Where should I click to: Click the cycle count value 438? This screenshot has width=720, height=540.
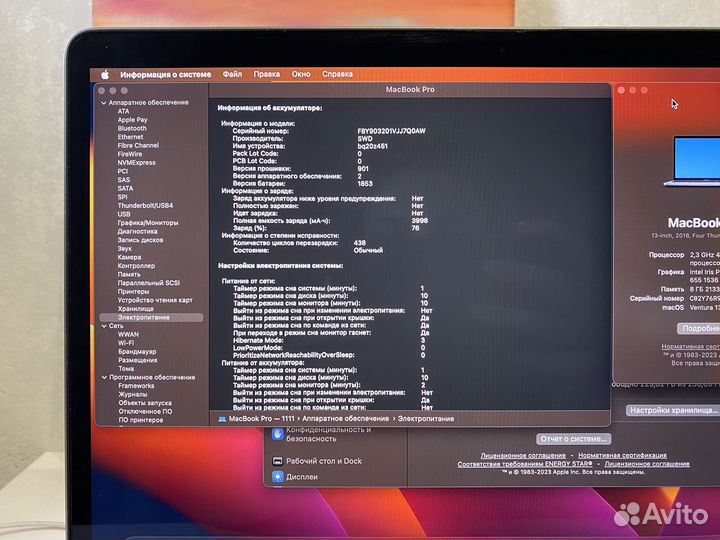coord(360,243)
